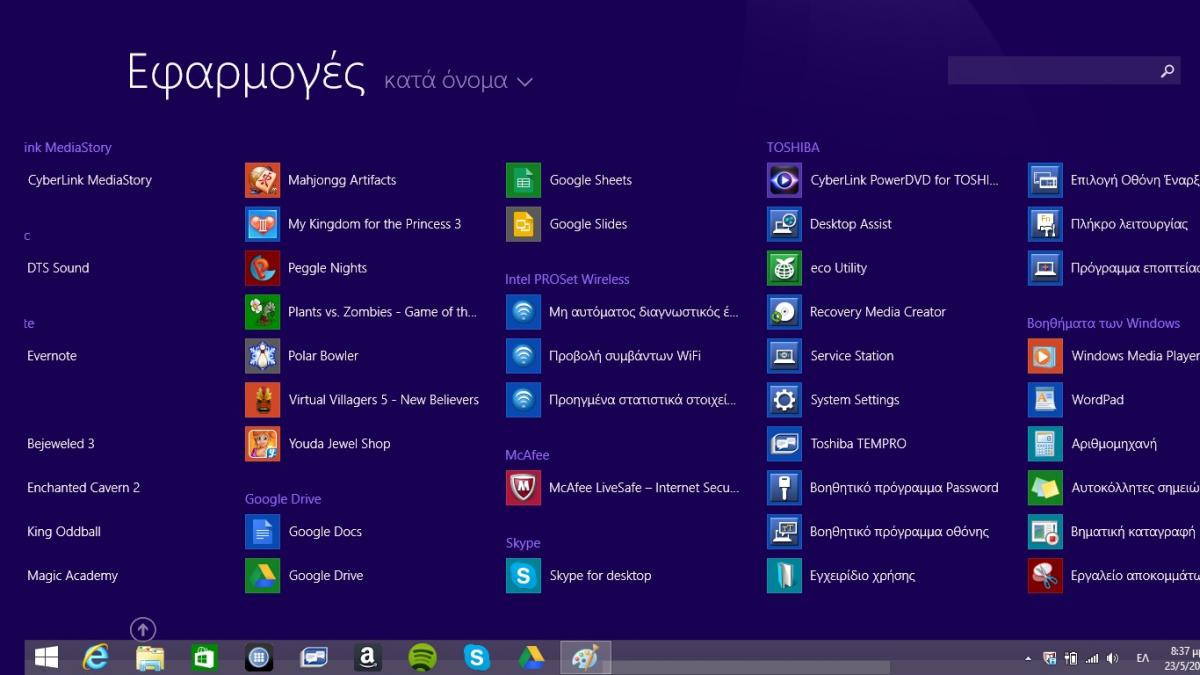Click the circled up arrow button

click(x=143, y=629)
